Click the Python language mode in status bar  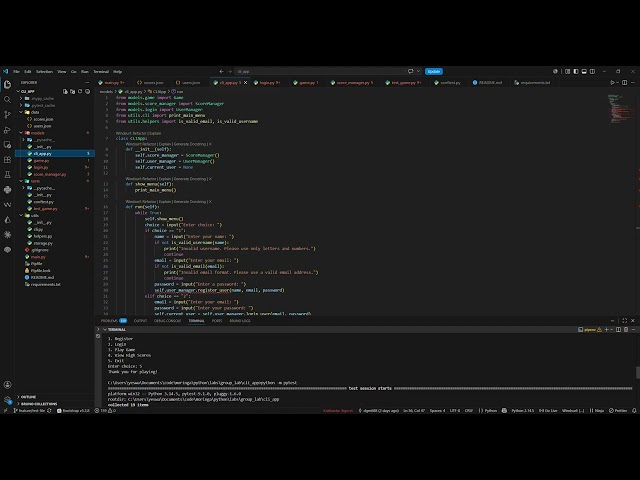pyautogui.click(x=490, y=411)
